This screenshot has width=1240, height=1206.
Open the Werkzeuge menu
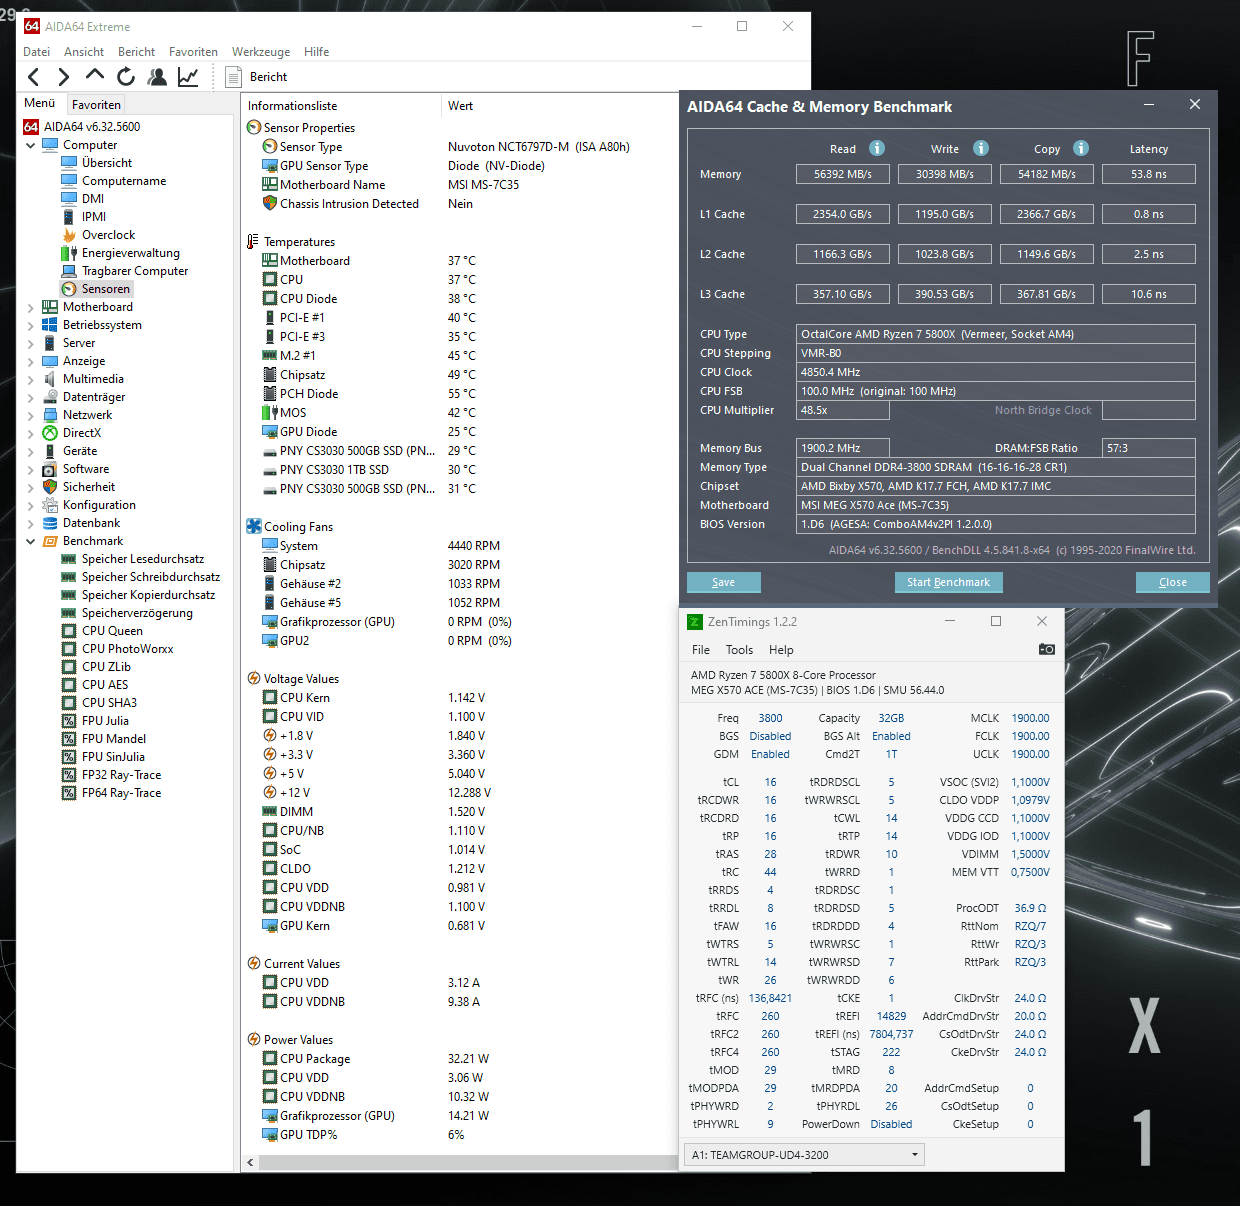pos(261,52)
